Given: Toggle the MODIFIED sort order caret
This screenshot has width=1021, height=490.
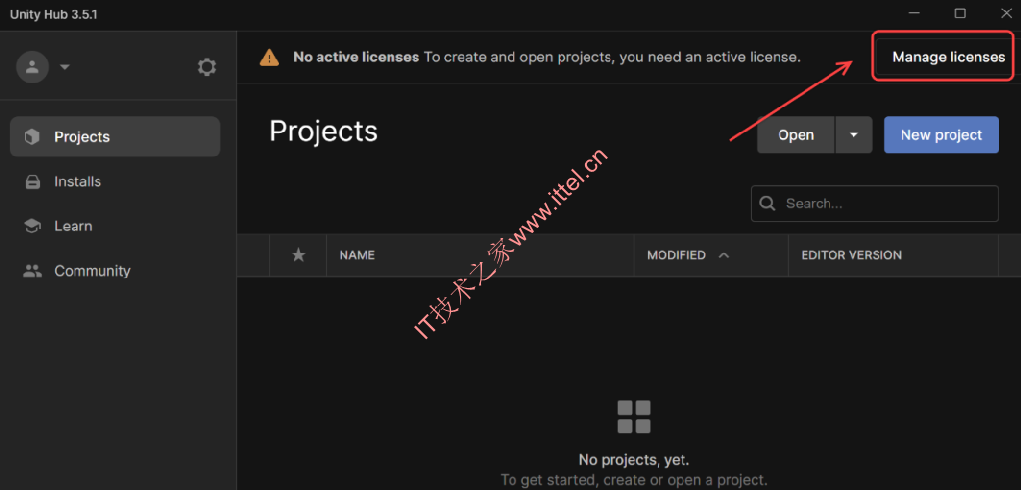Looking at the screenshot, I should coord(723,255).
